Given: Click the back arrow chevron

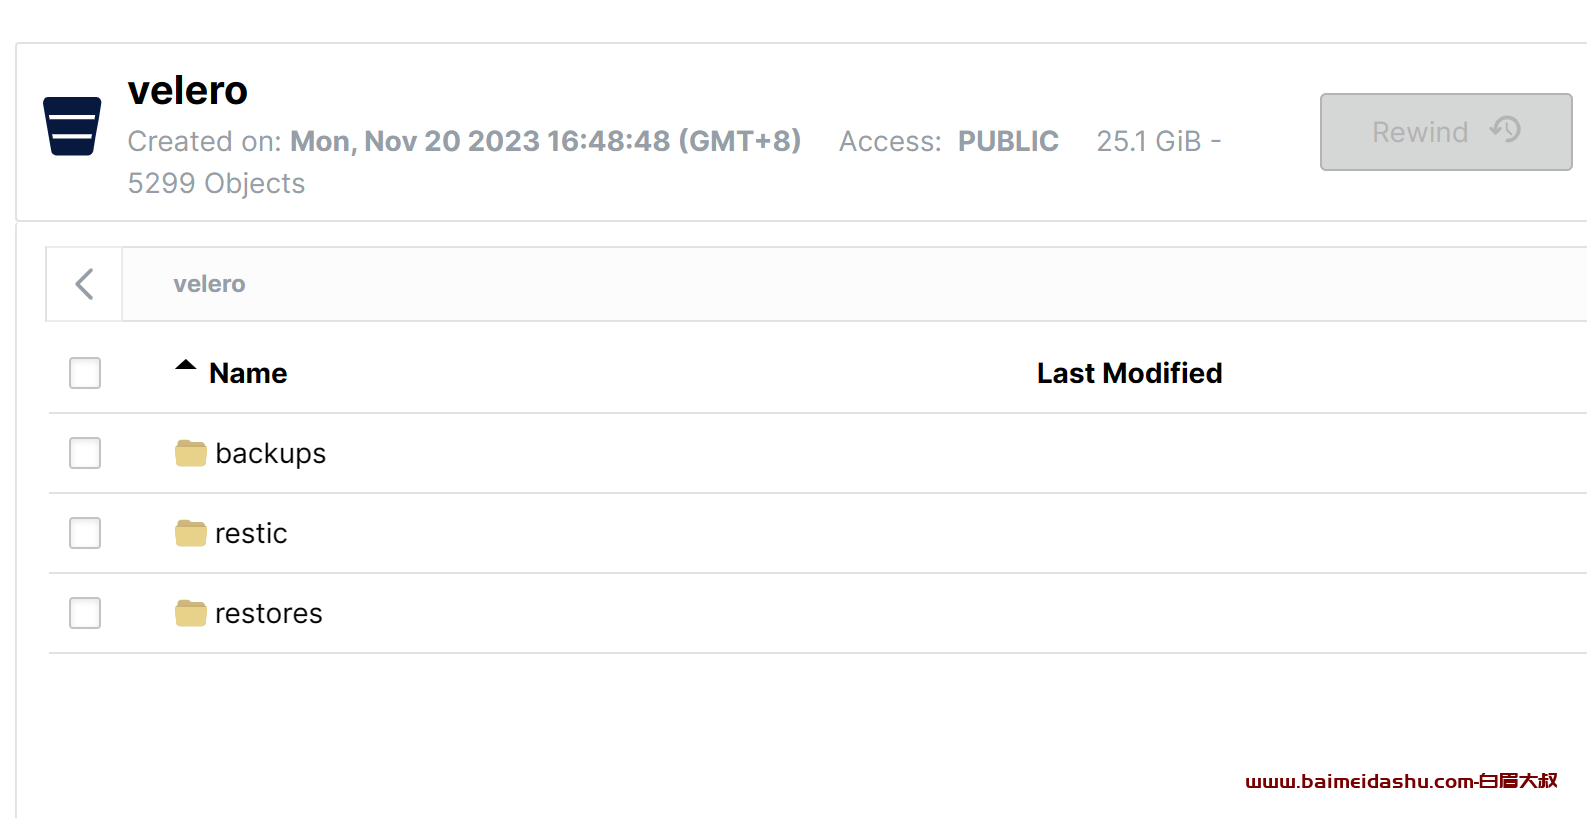Looking at the screenshot, I should click(x=85, y=284).
